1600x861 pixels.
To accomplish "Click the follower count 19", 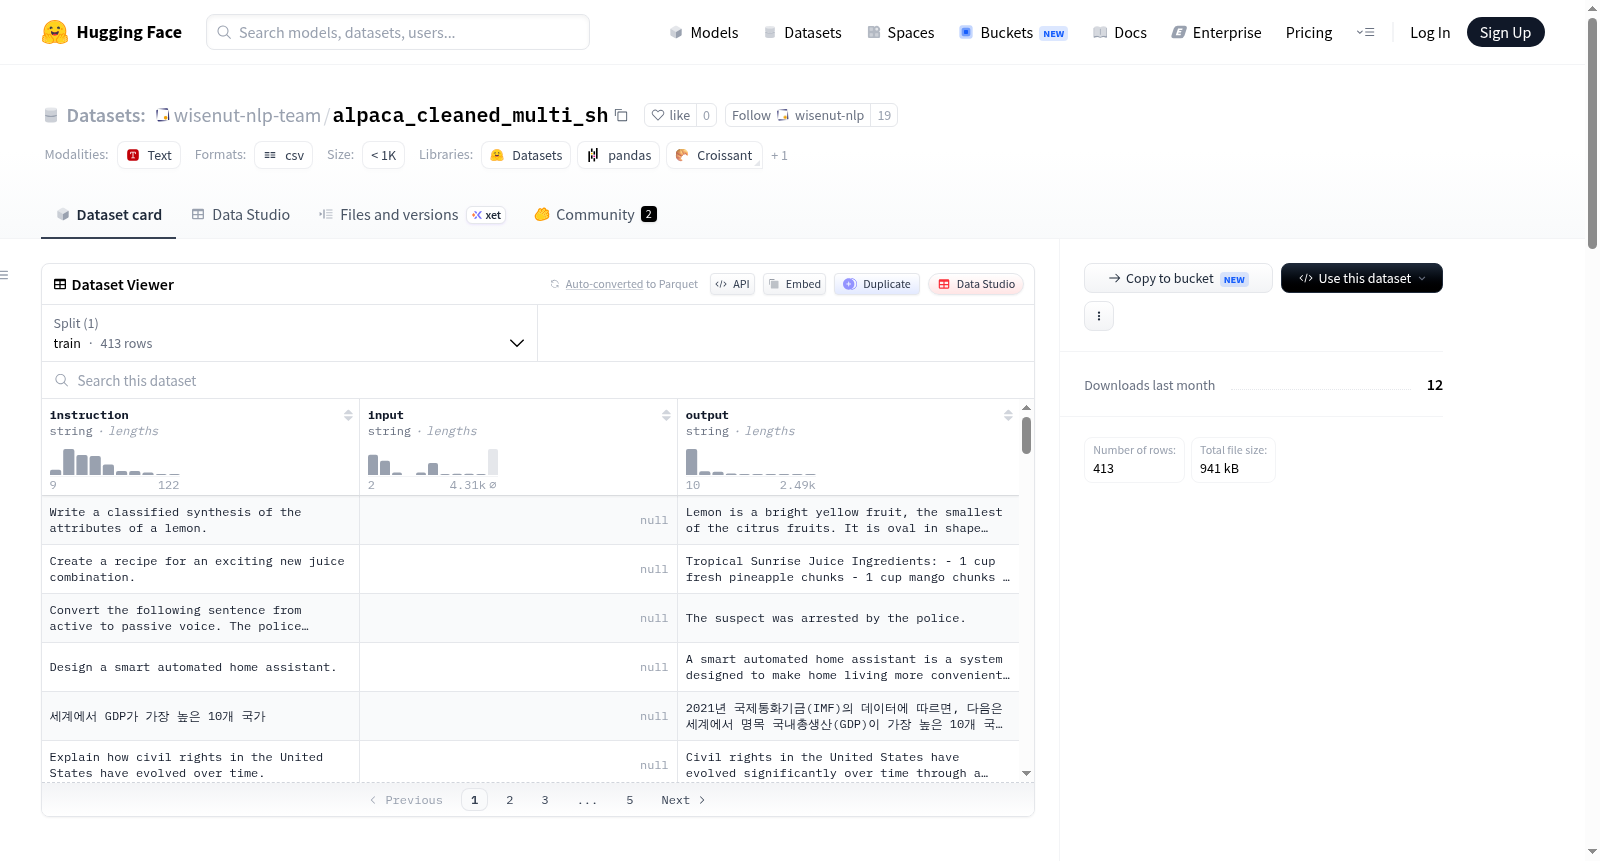I will pyautogui.click(x=884, y=115).
